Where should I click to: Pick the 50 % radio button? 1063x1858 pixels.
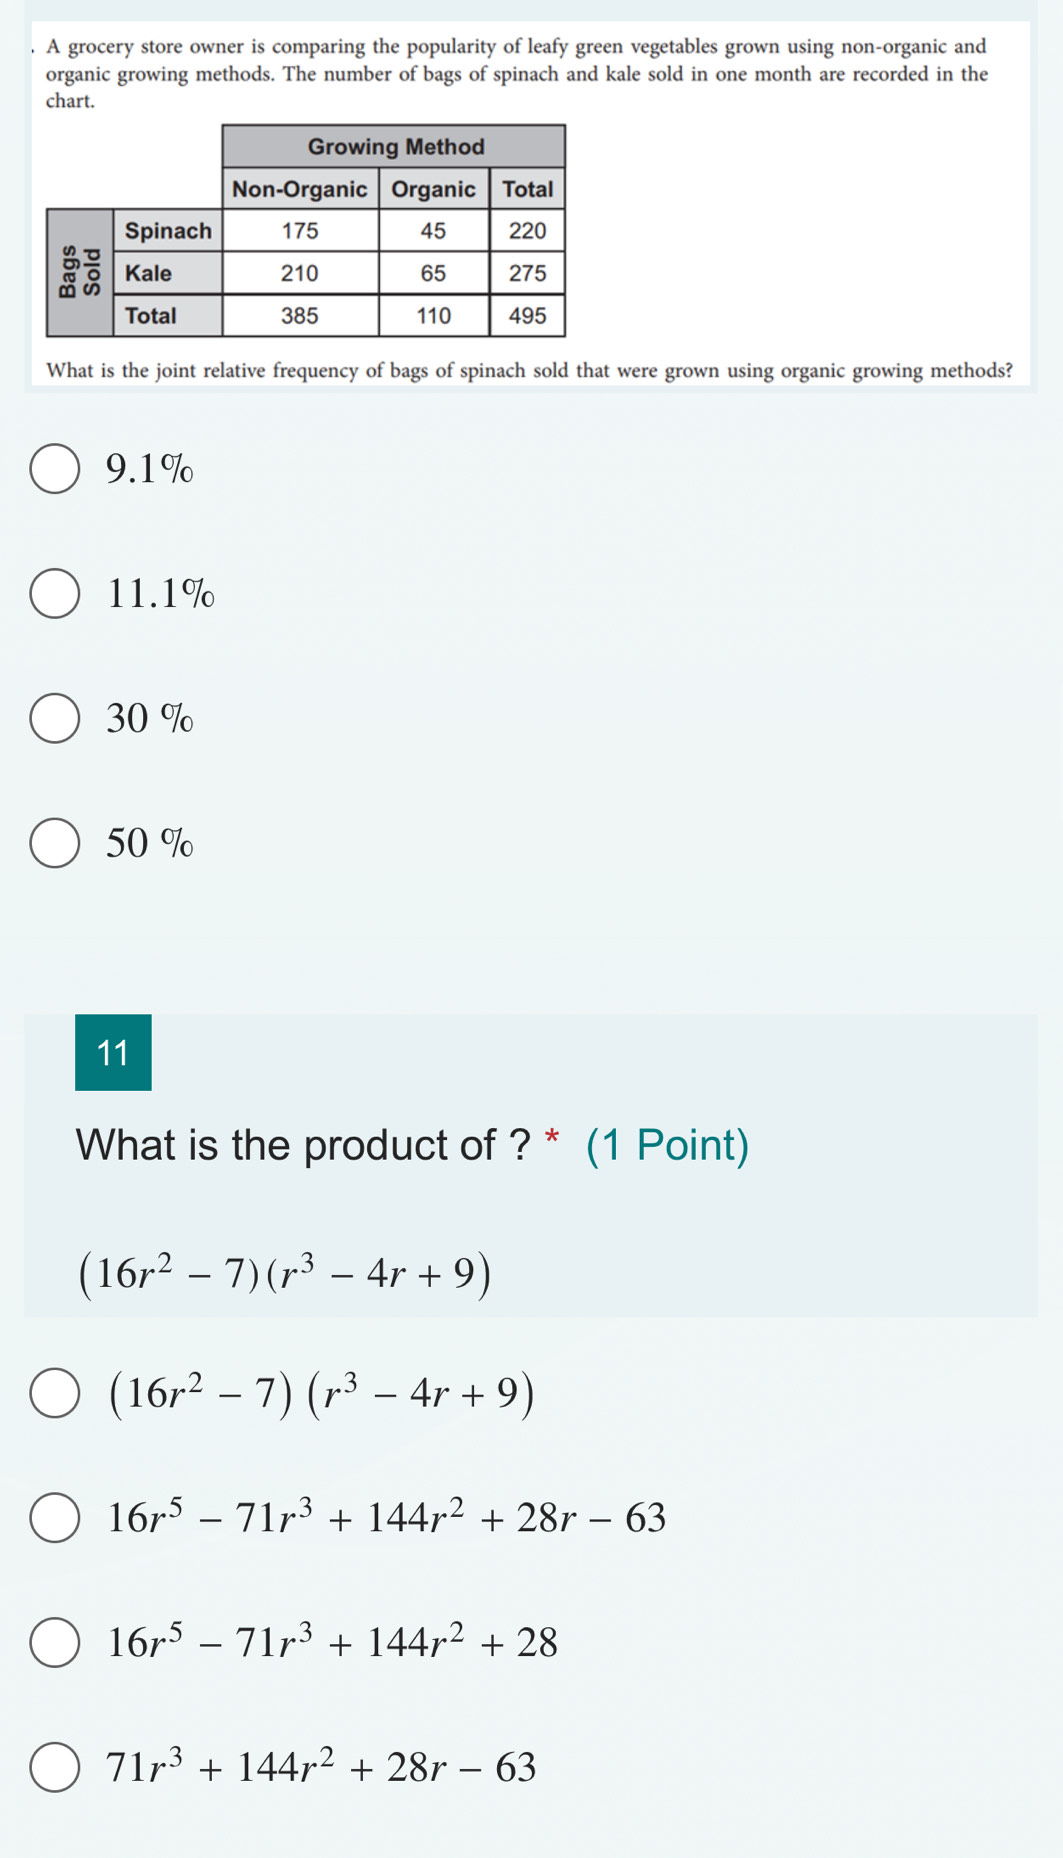54,843
